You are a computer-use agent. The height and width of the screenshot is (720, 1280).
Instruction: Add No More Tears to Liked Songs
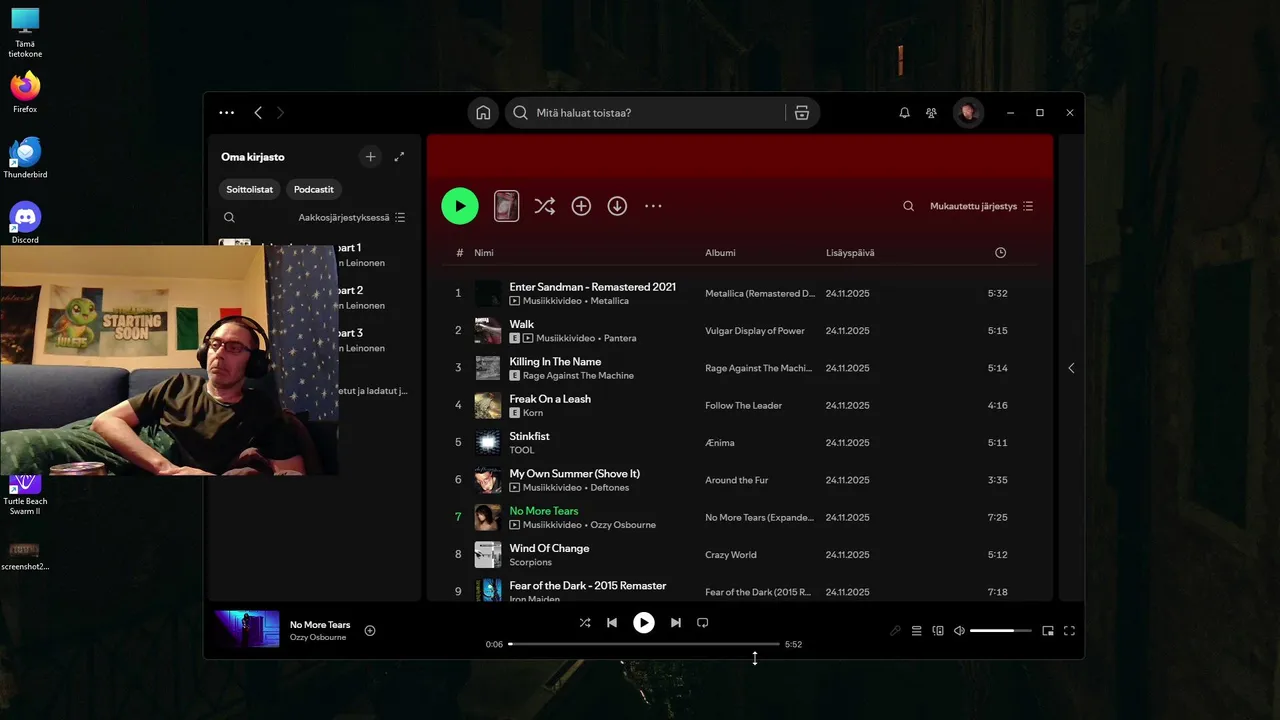370,630
